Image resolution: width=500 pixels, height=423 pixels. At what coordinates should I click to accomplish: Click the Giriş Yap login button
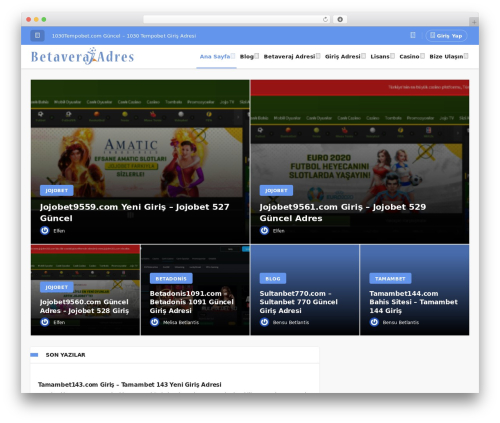(x=446, y=36)
